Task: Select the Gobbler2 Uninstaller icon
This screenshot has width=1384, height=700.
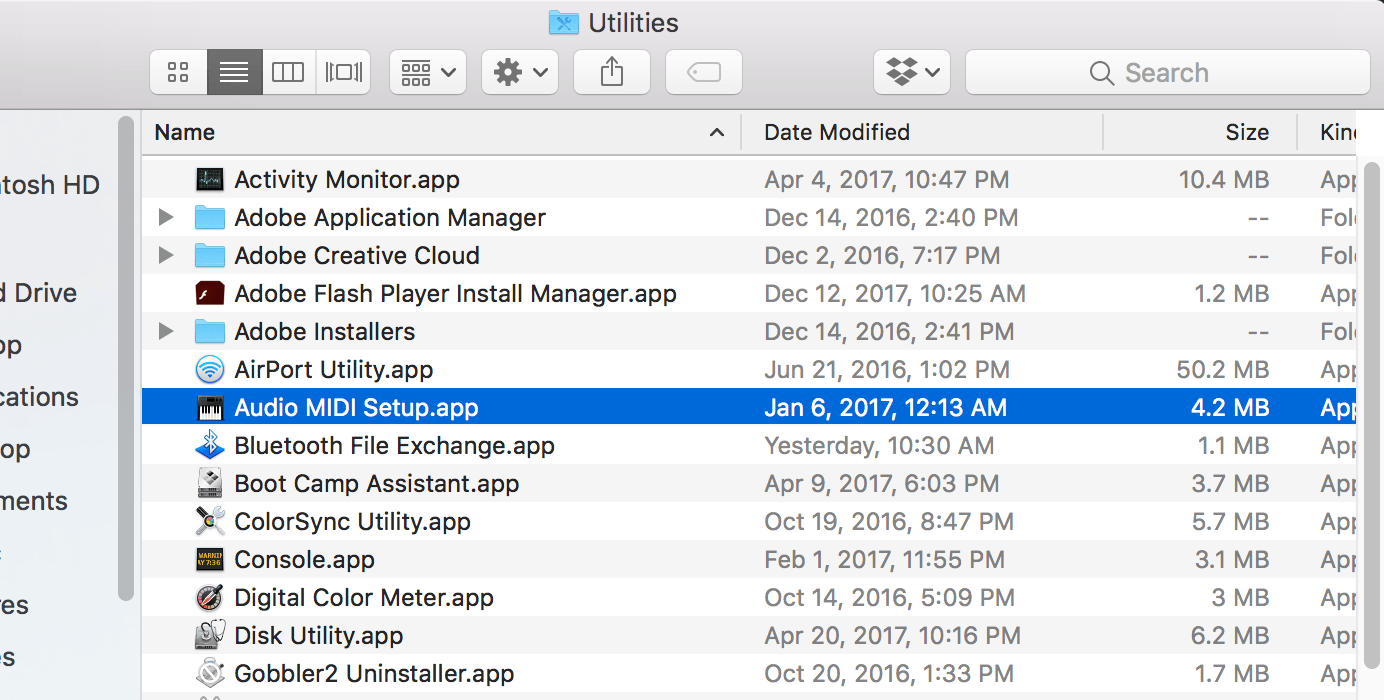Action: tap(210, 674)
